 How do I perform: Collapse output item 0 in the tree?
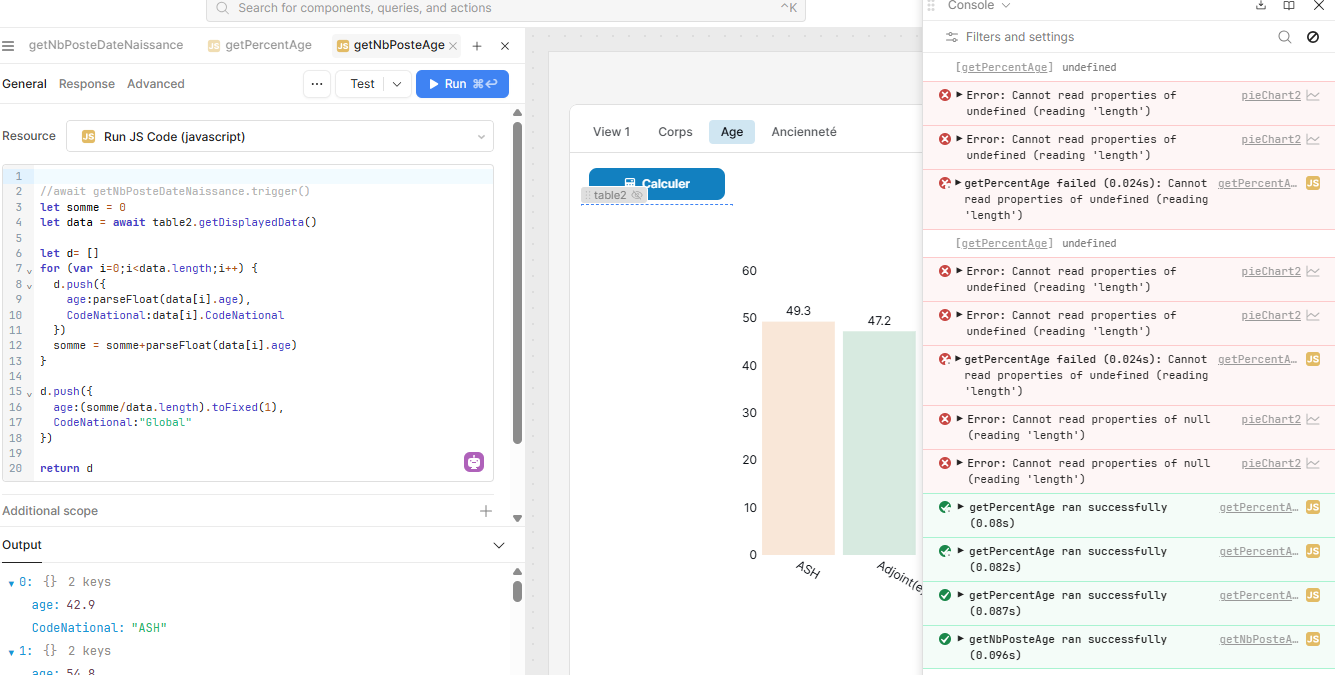(x=12, y=582)
